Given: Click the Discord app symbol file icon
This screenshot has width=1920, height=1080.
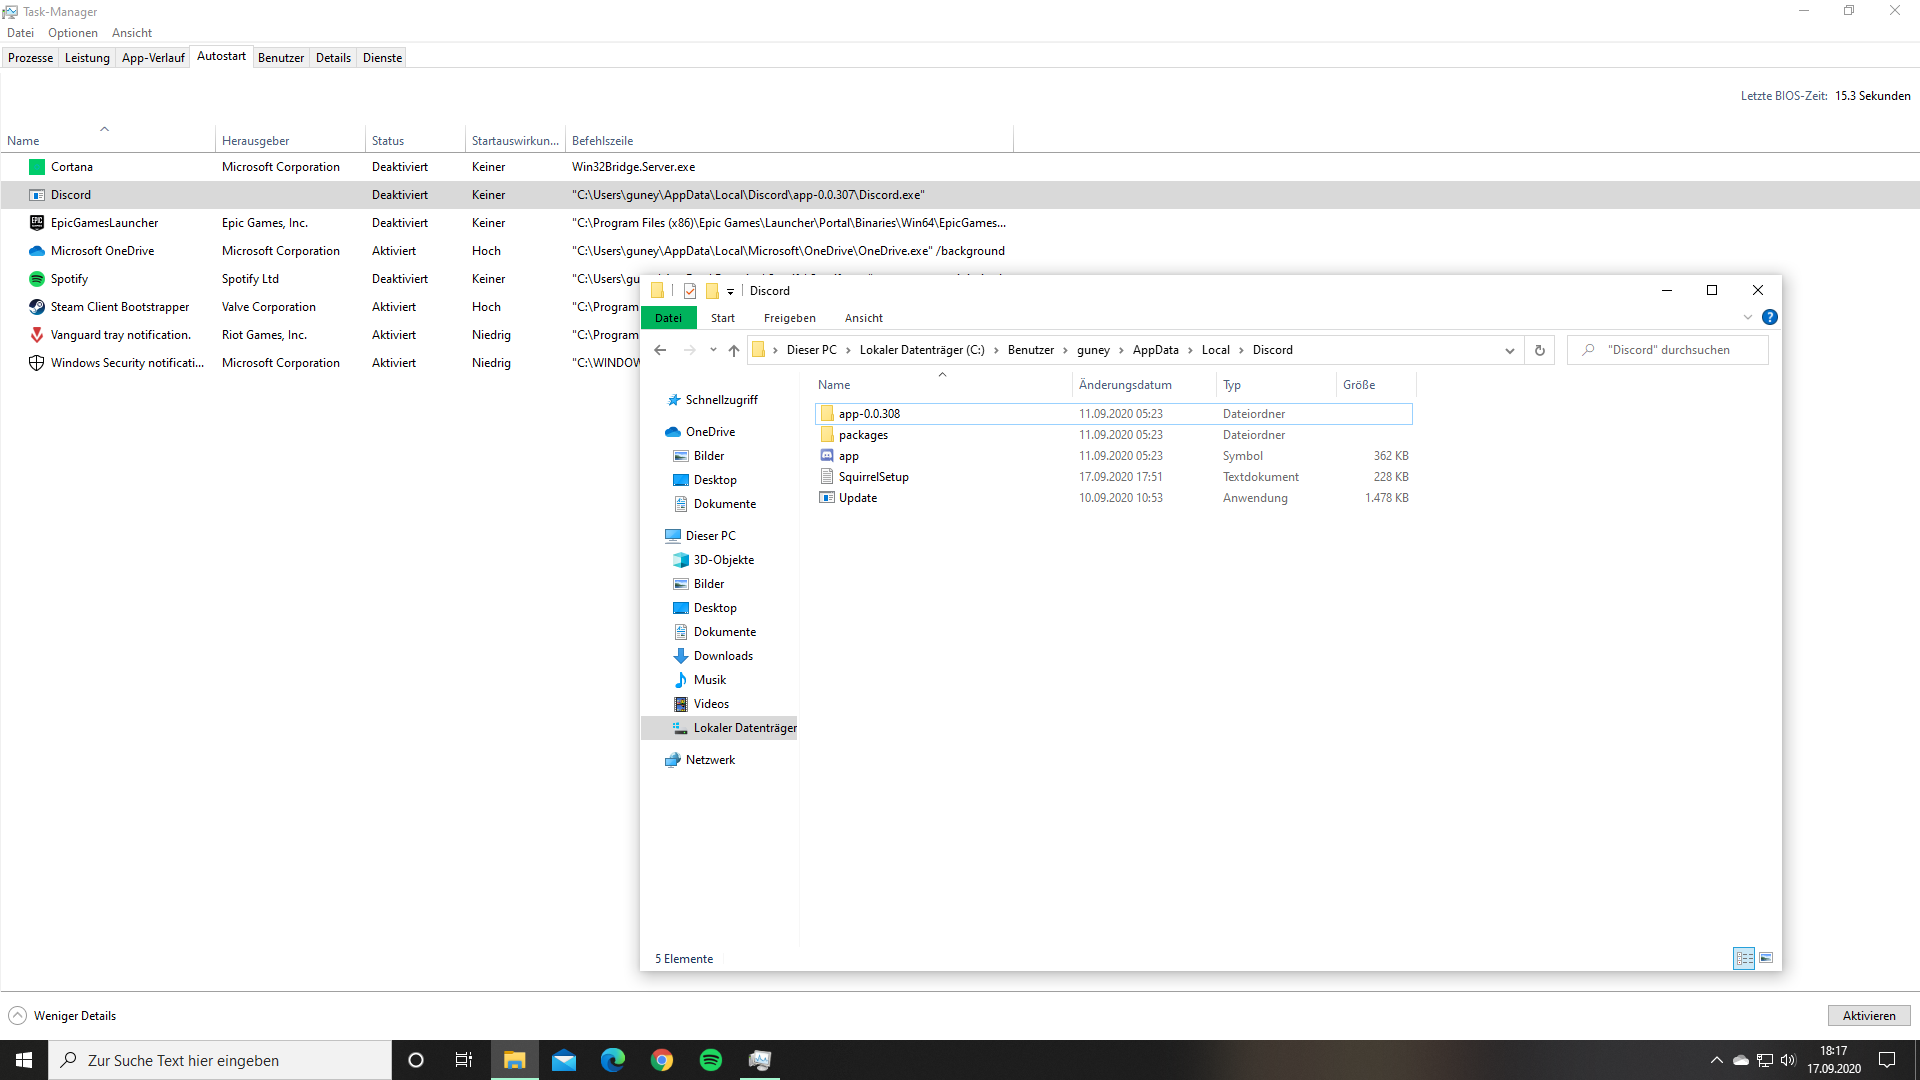Looking at the screenshot, I should click(827, 456).
